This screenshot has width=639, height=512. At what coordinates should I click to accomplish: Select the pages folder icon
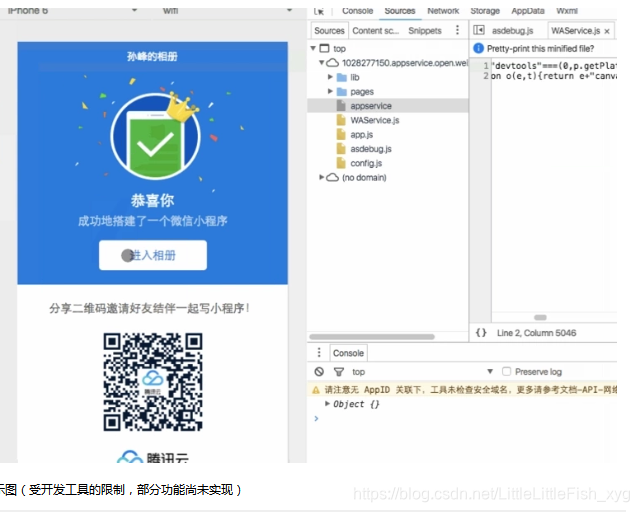point(342,92)
